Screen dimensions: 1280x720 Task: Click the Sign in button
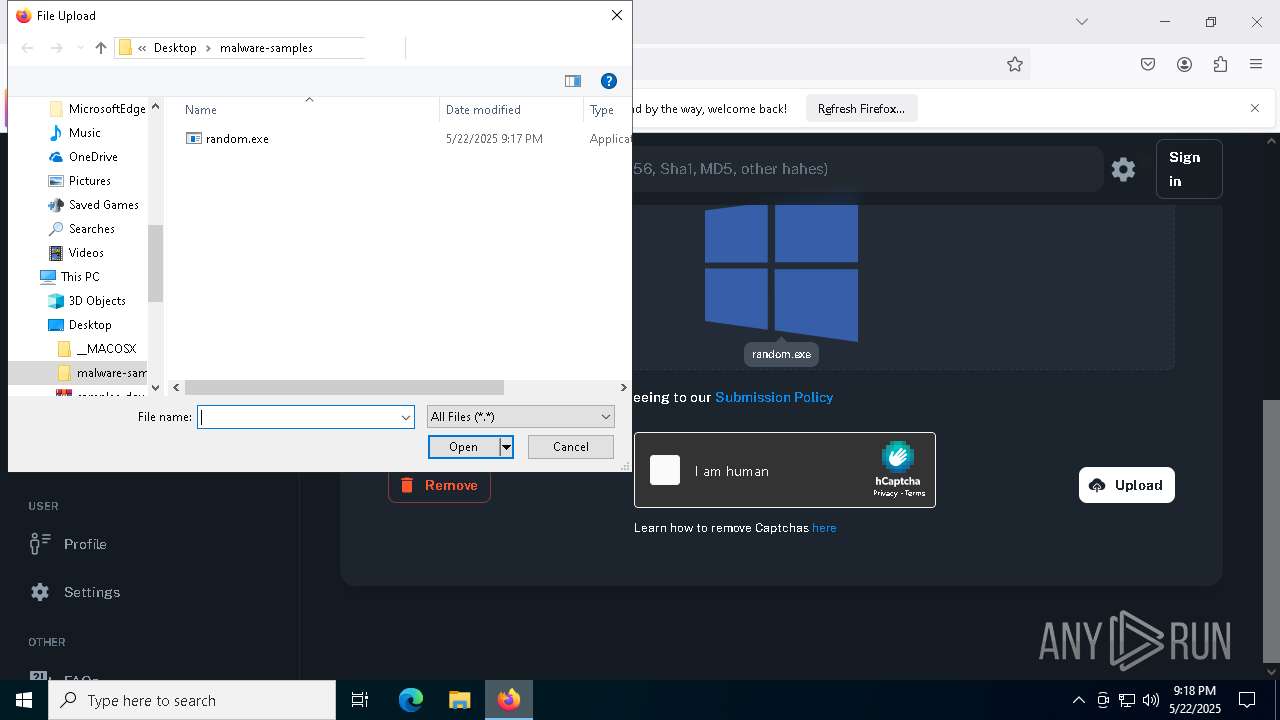pyautogui.click(x=1189, y=169)
